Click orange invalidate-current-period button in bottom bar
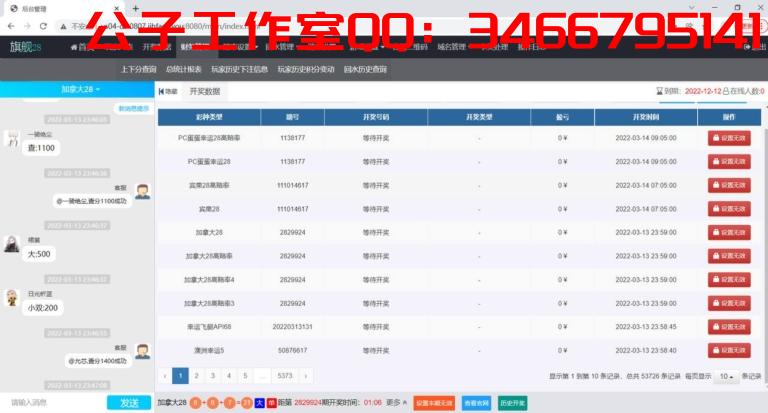The width and height of the screenshot is (768, 413). click(434, 403)
